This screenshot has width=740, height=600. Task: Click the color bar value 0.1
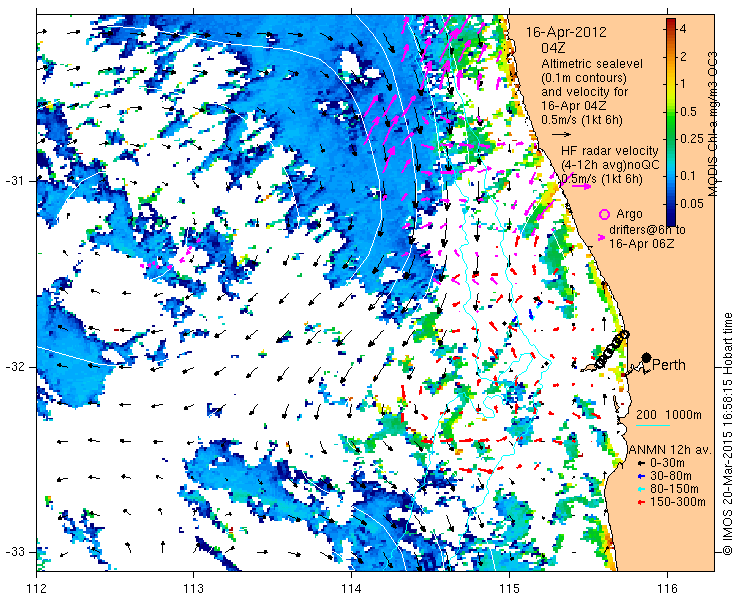pyautogui.click(x=688, y=176)
